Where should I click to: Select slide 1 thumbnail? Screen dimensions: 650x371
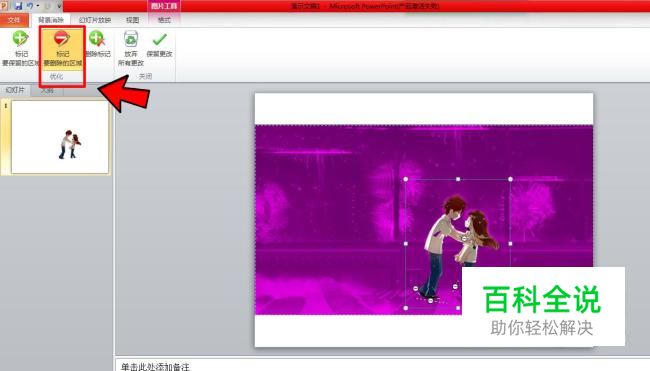tap(60, 137)
